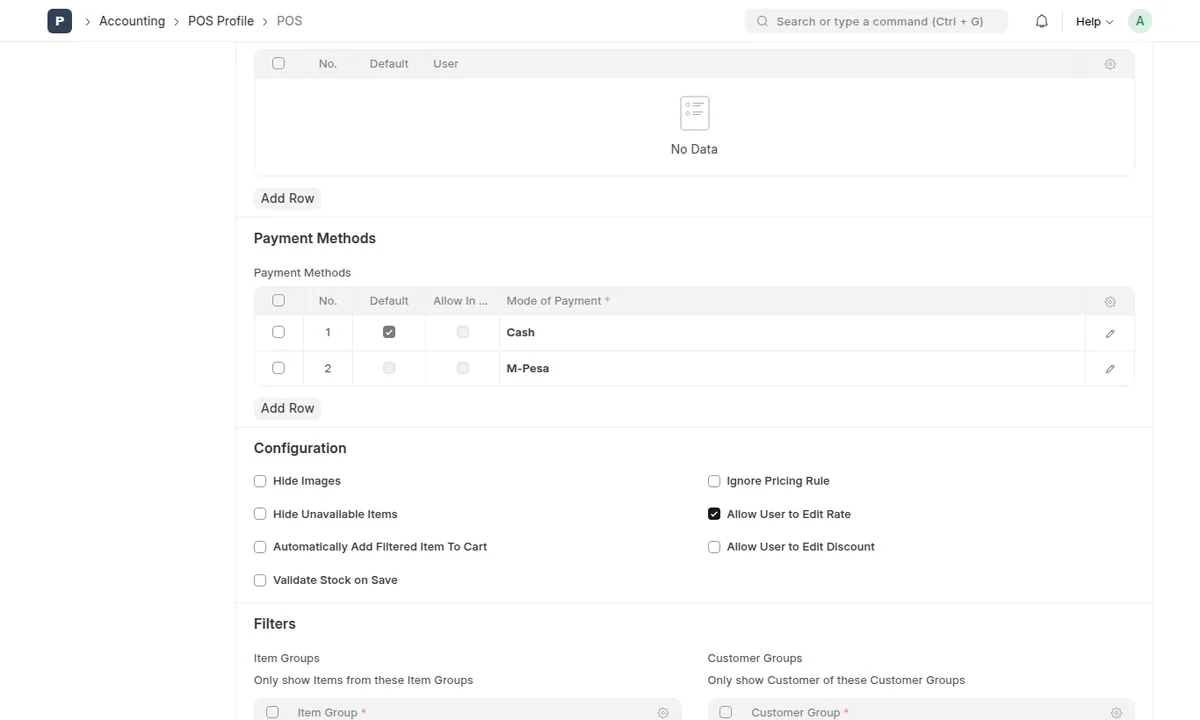Edit the Cash payment row
1200x720 pixels.
click(x=1110, y=333)
